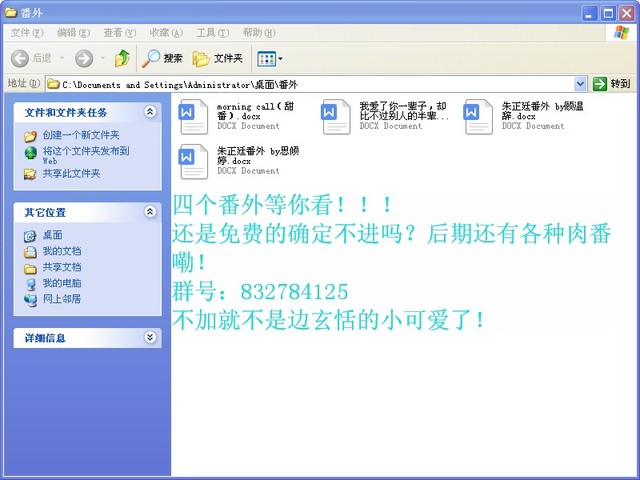This screenshot has height=480, width=640.
Task: Click the title bar folder icon
Action: (x=11, y=13)
